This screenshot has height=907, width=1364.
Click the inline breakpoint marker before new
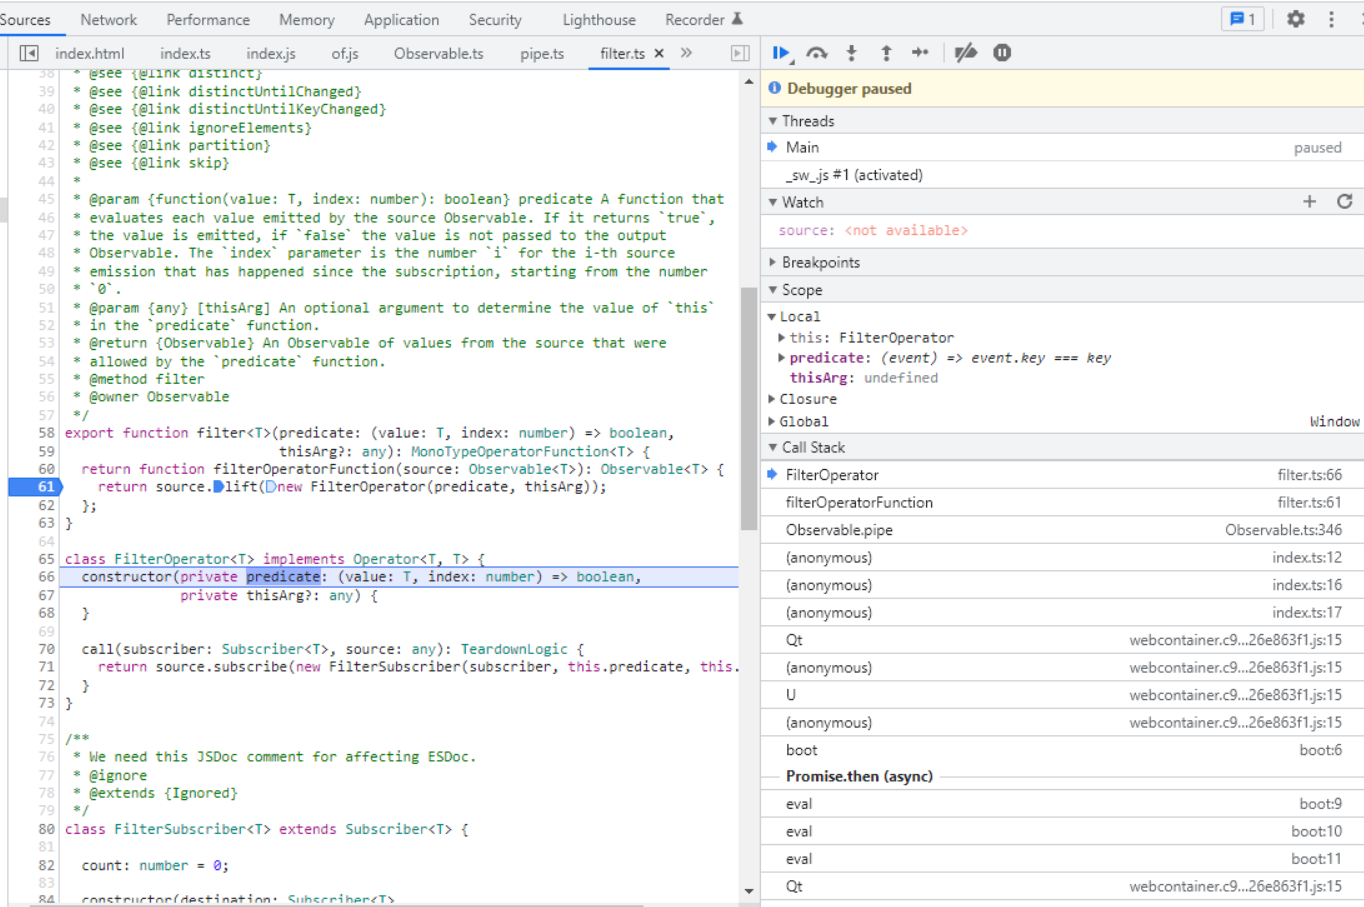click(x=270, y=487)
